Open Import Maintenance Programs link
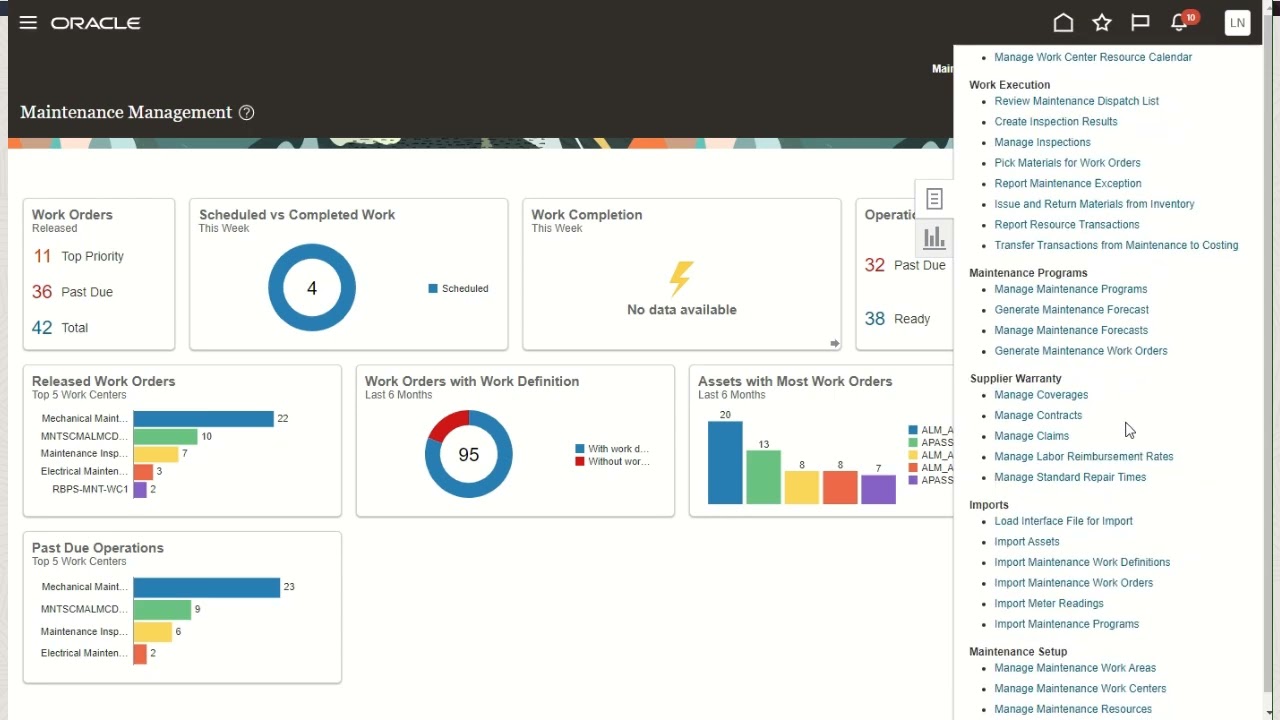This screenshot has width=1280, height=720. coord(1067,624)
